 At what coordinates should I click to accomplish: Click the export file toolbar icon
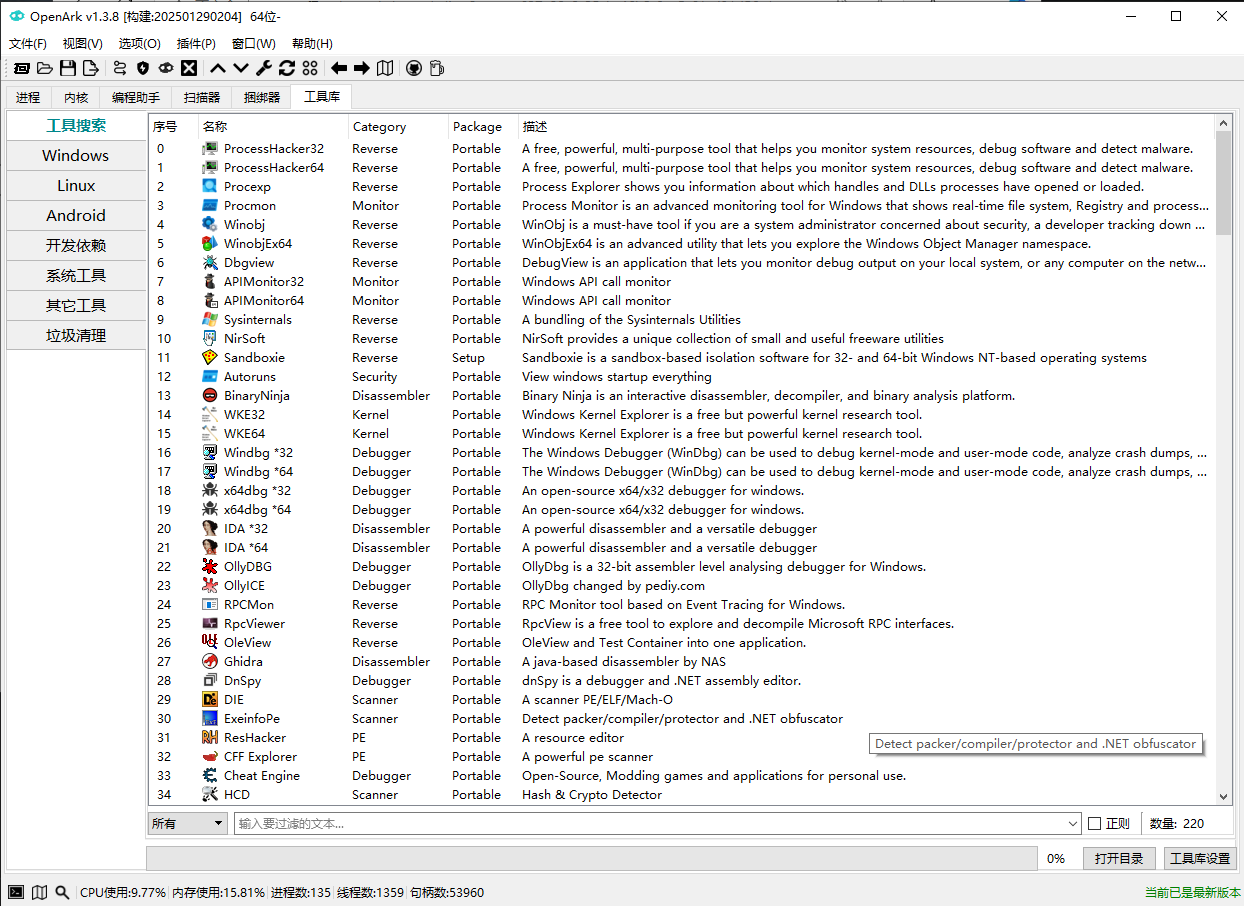(x=91, y=68)
